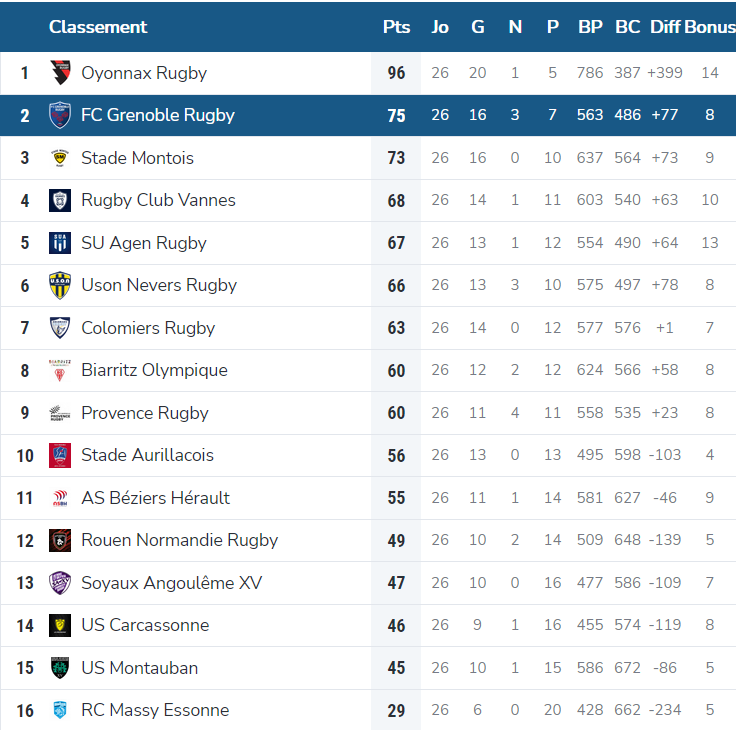Click the RC Massy Essonne logo
Screen dimensions: 736x730
(x=60, y=710)
